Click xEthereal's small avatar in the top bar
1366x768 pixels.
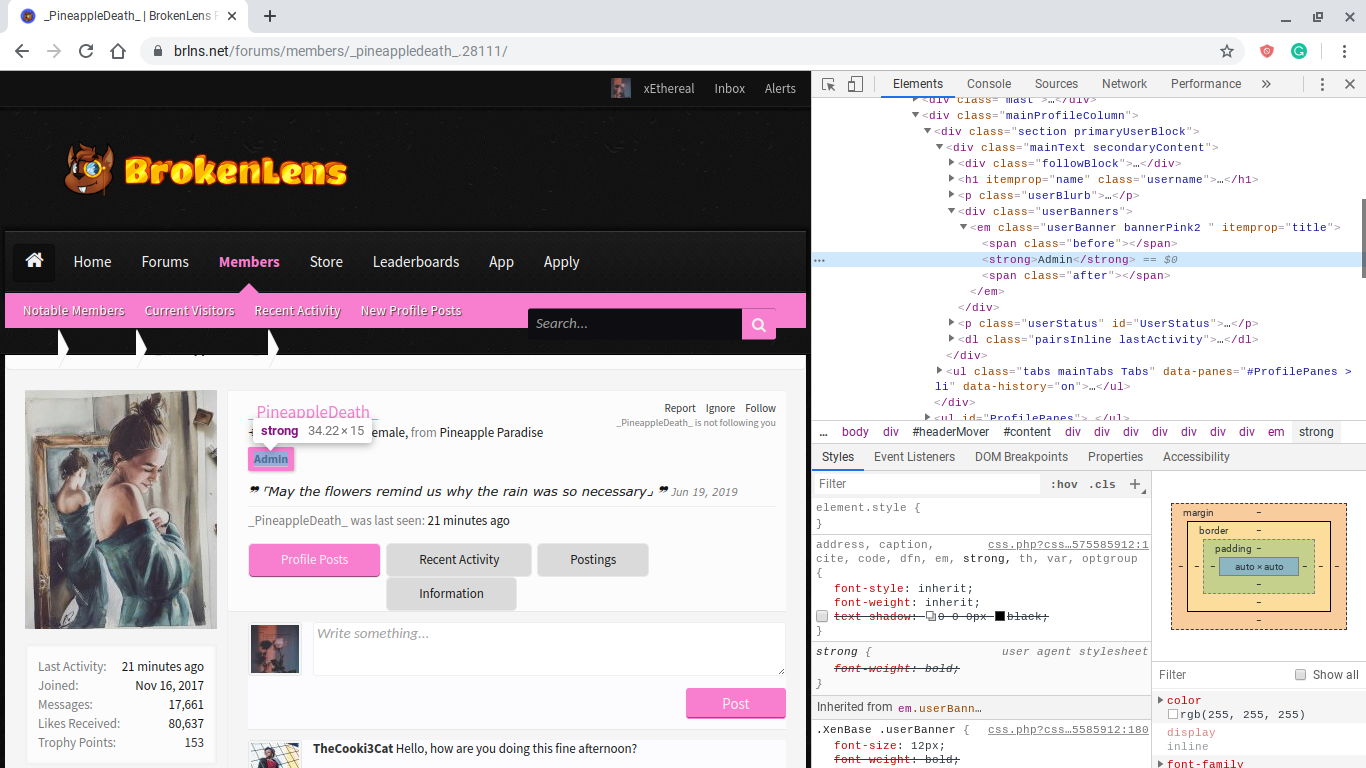point(621,88)
